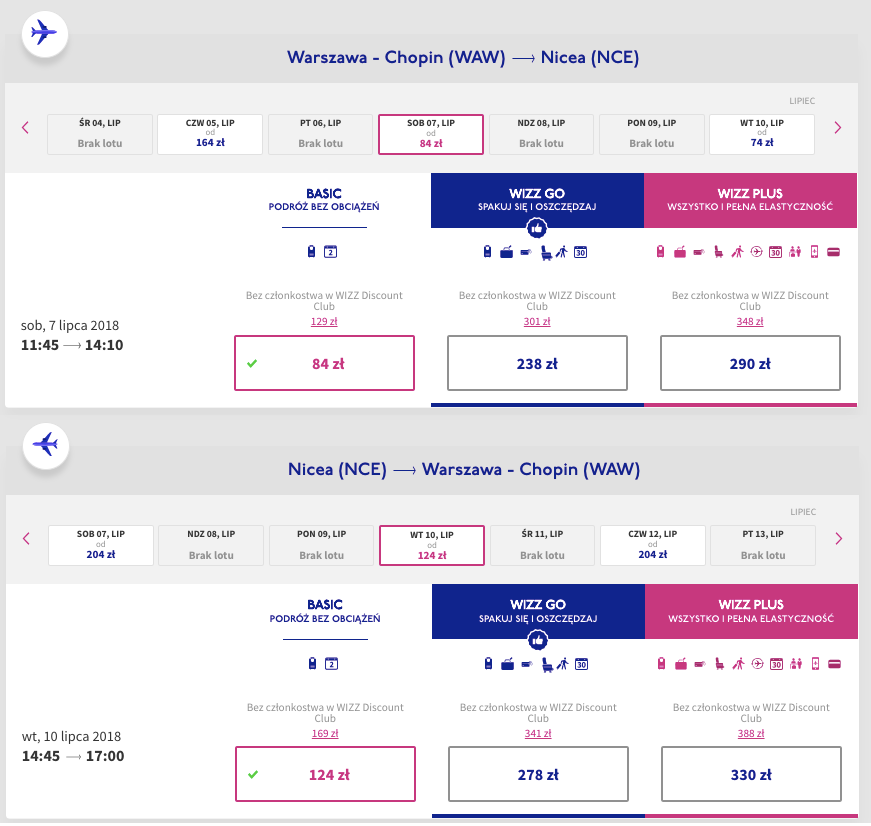
Task: Choose outbound WIZZ GO fare 238 zł
Action: coord(537,364)
